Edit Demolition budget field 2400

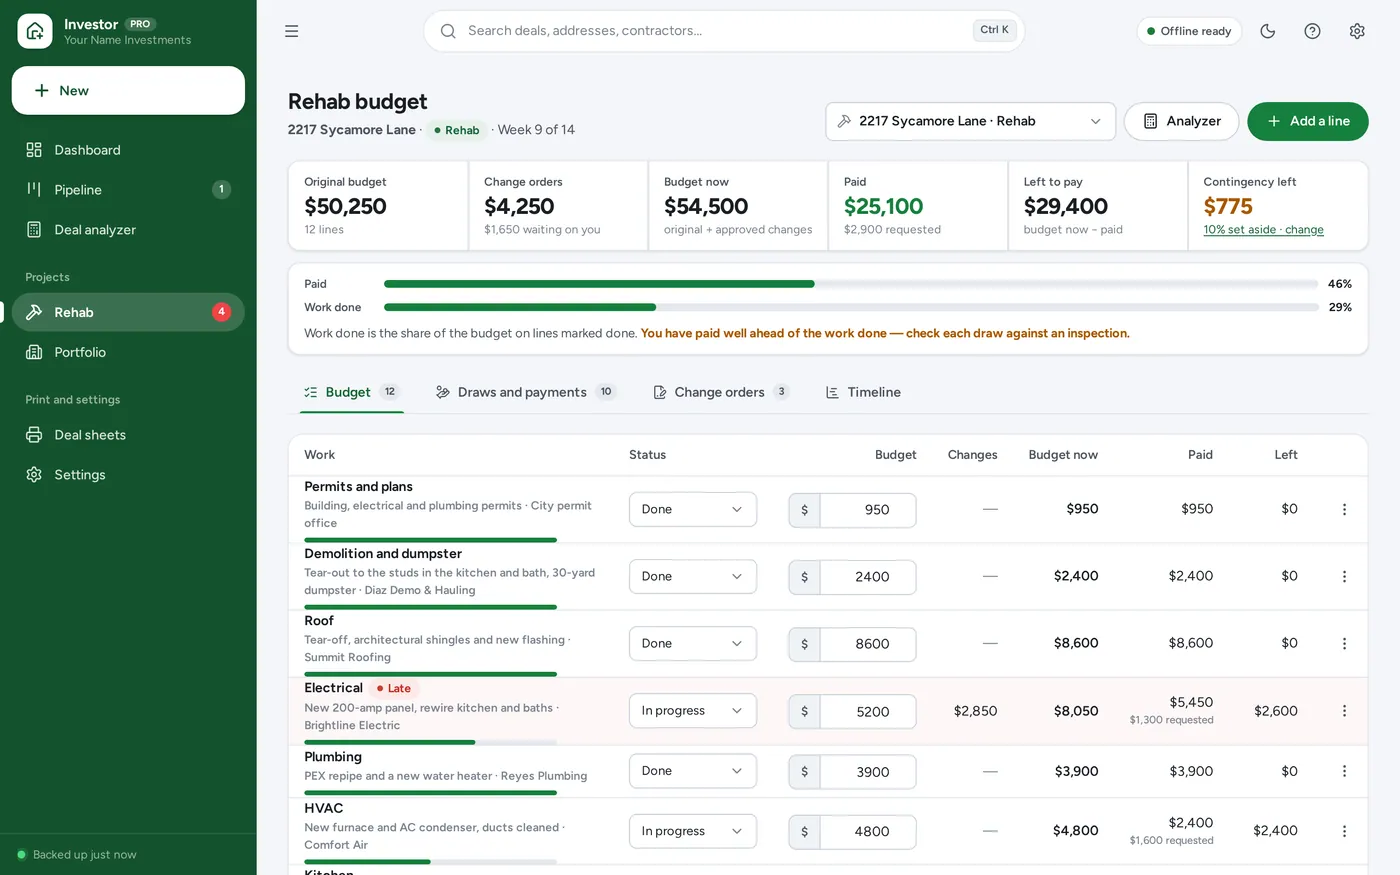coord(868,577)
